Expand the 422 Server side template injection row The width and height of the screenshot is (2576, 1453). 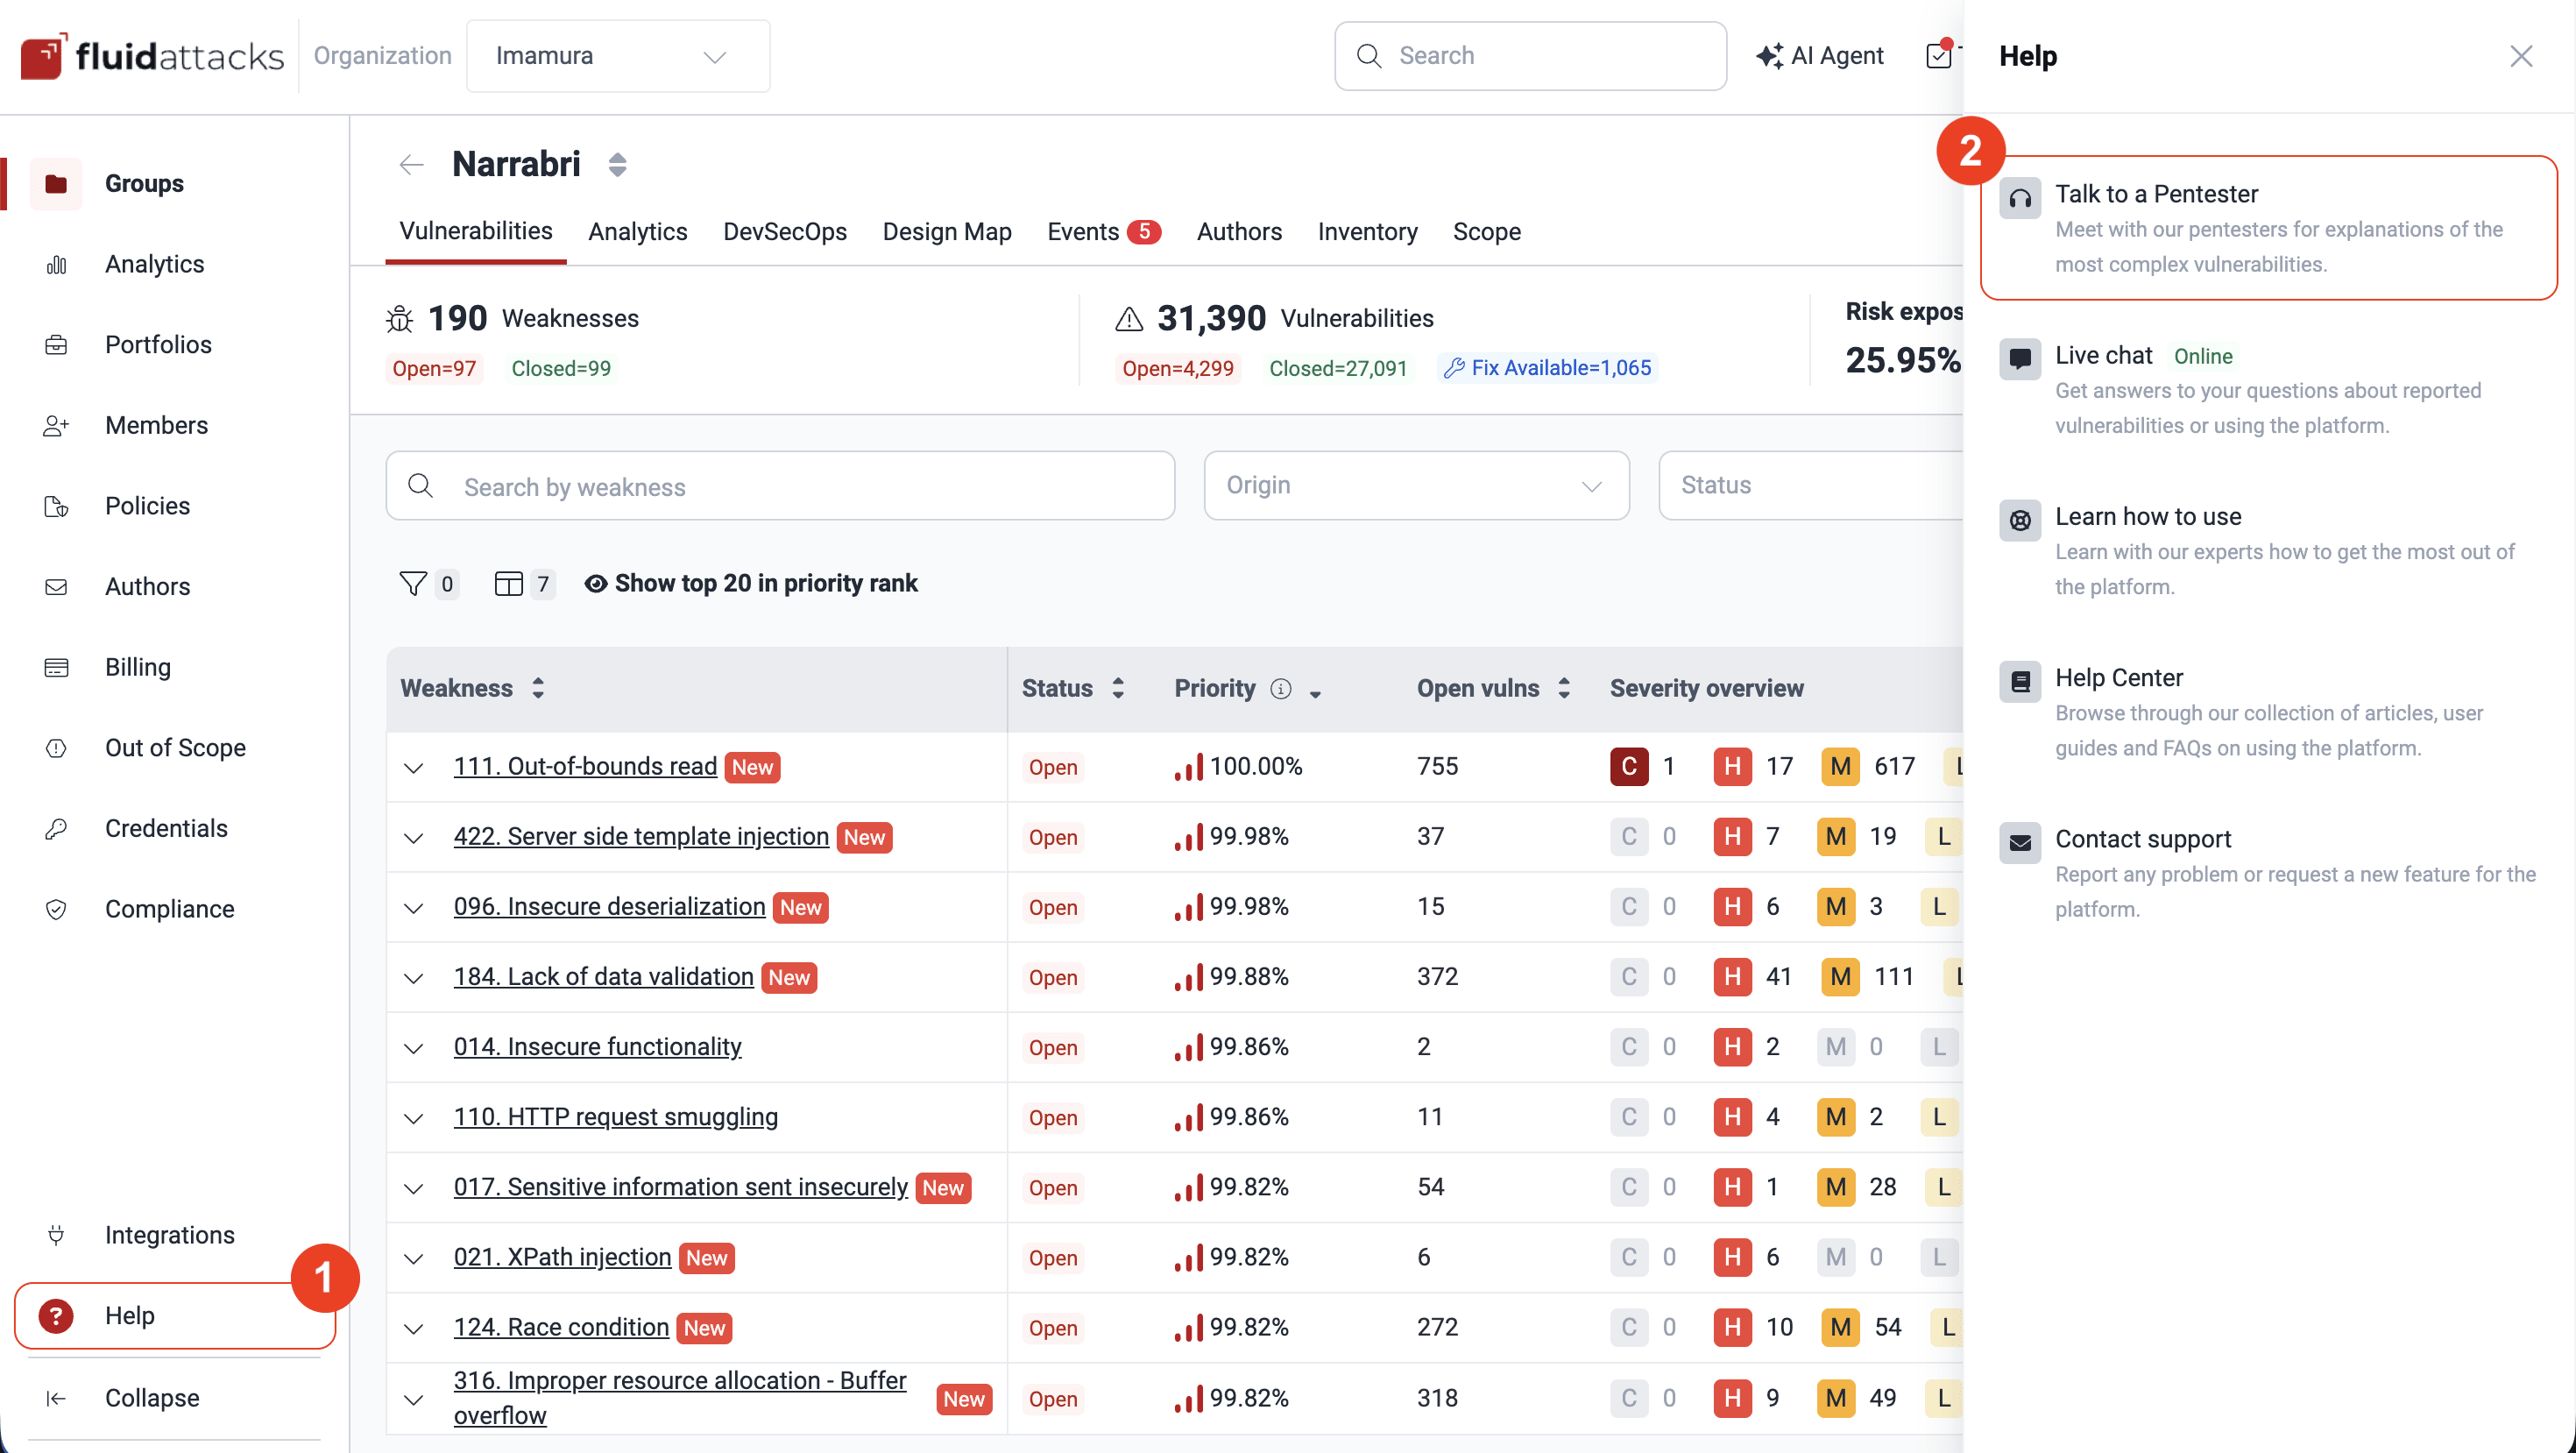click(413, 837)
